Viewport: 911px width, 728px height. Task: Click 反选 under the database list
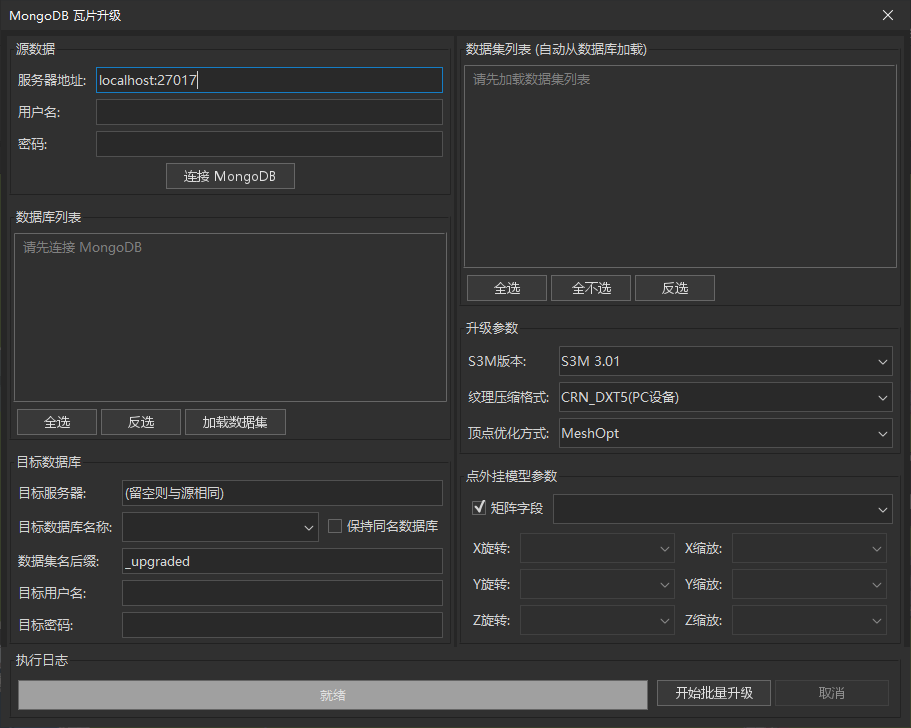pyautogui.click(x=141, y=422)
